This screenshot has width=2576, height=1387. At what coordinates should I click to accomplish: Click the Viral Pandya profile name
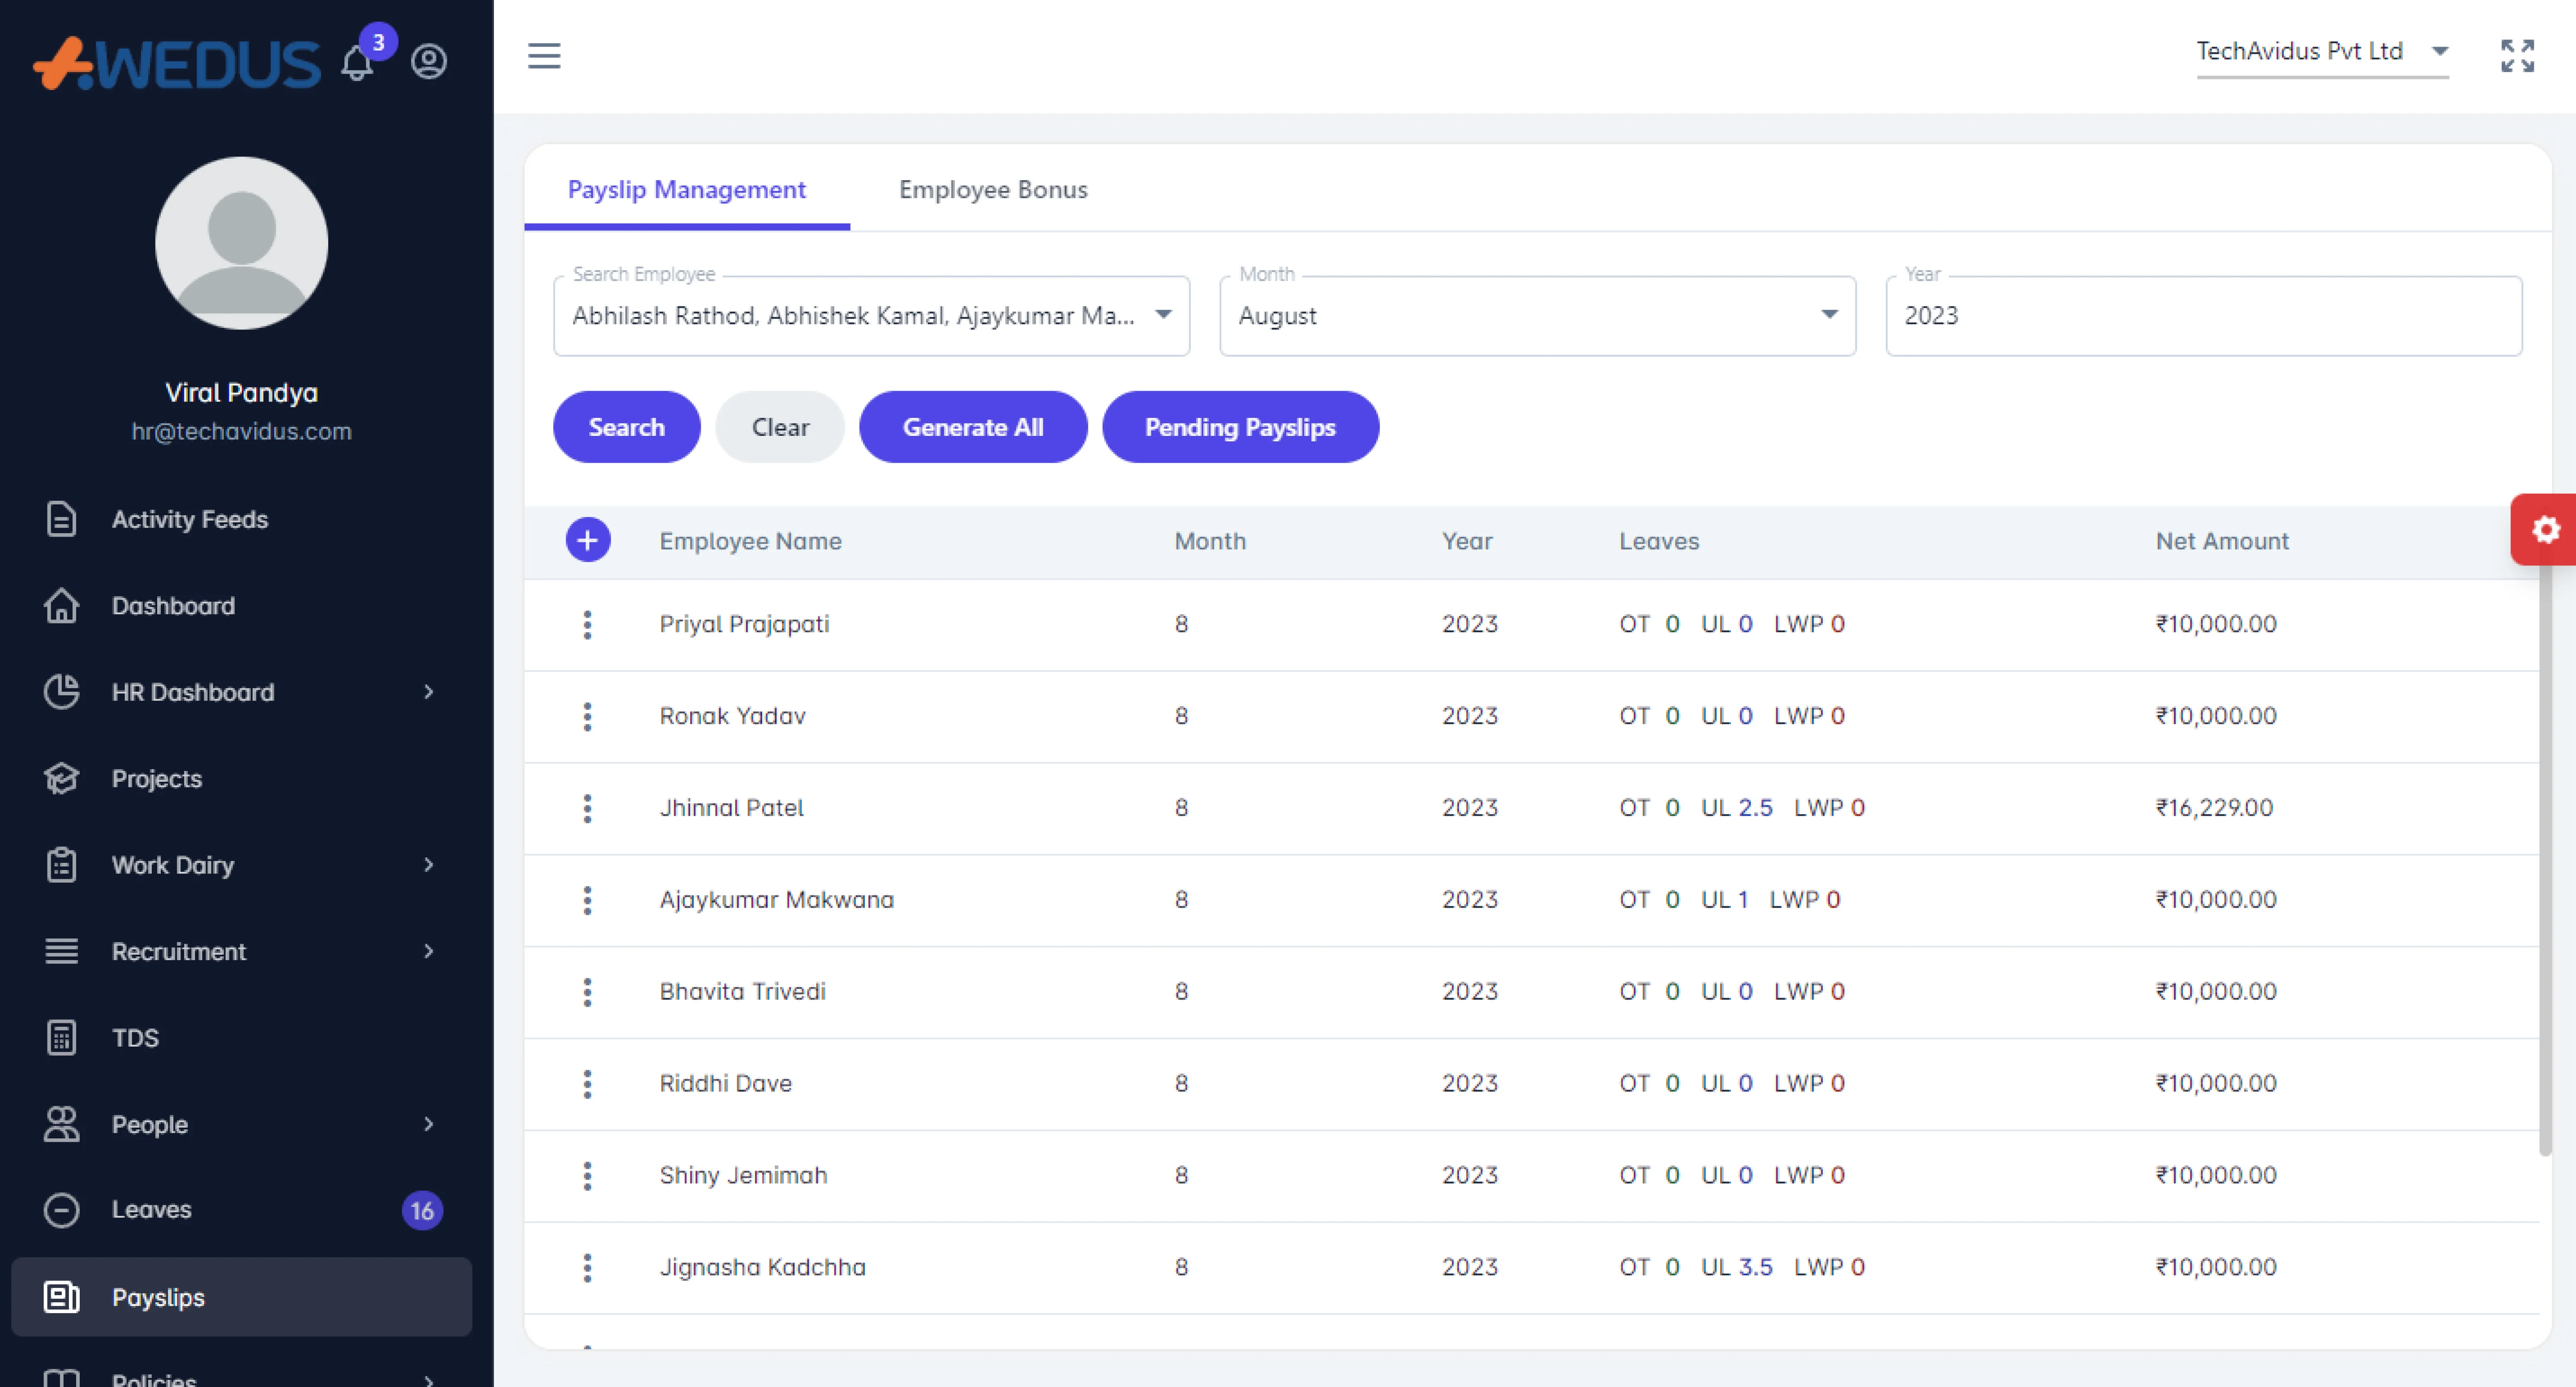coord(241,393)
